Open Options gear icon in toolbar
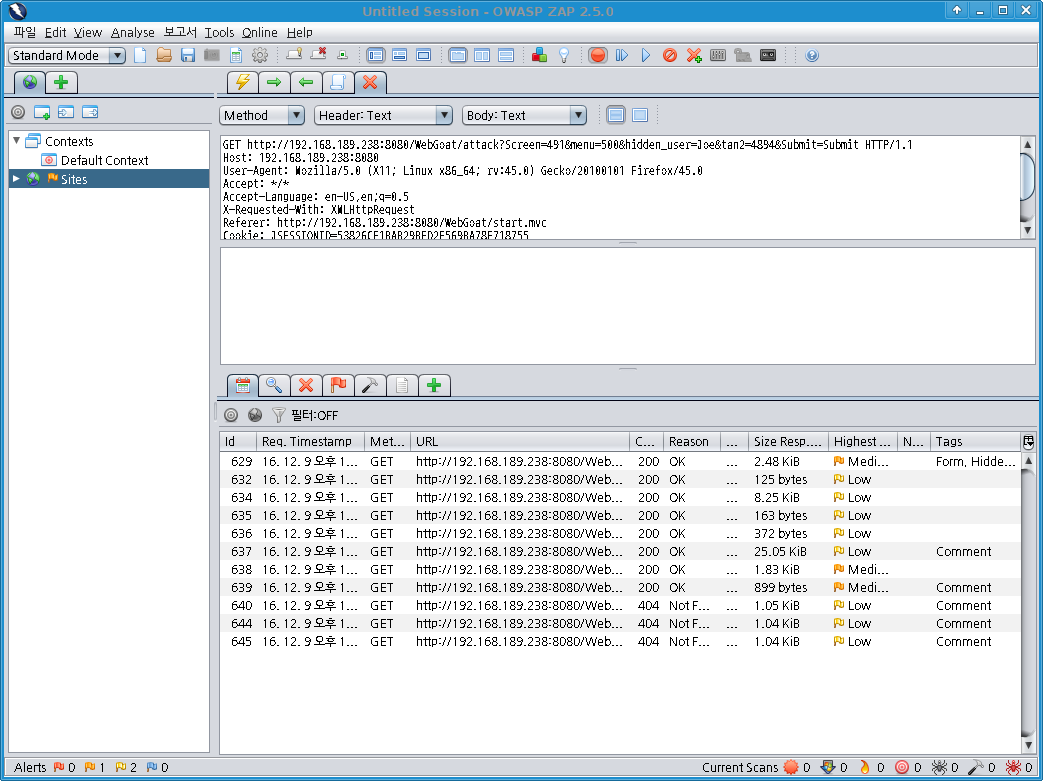This screenshot has height=781, width=1043. point(260,55)
